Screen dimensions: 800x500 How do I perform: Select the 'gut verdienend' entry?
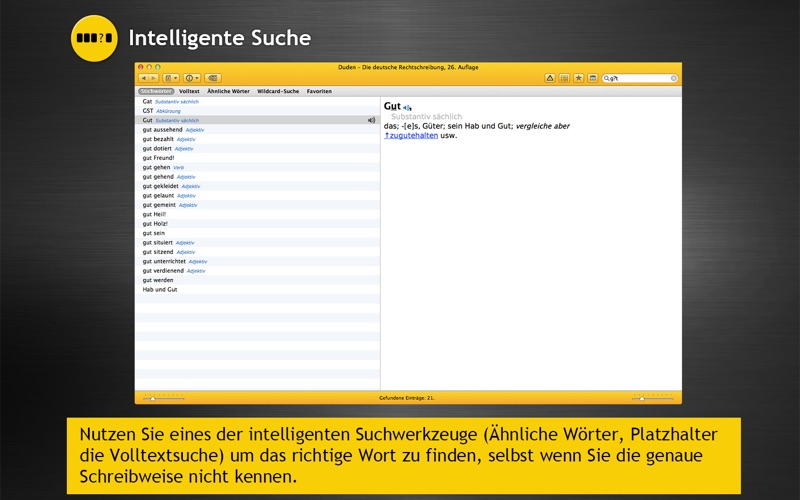[x=258, y=271]
